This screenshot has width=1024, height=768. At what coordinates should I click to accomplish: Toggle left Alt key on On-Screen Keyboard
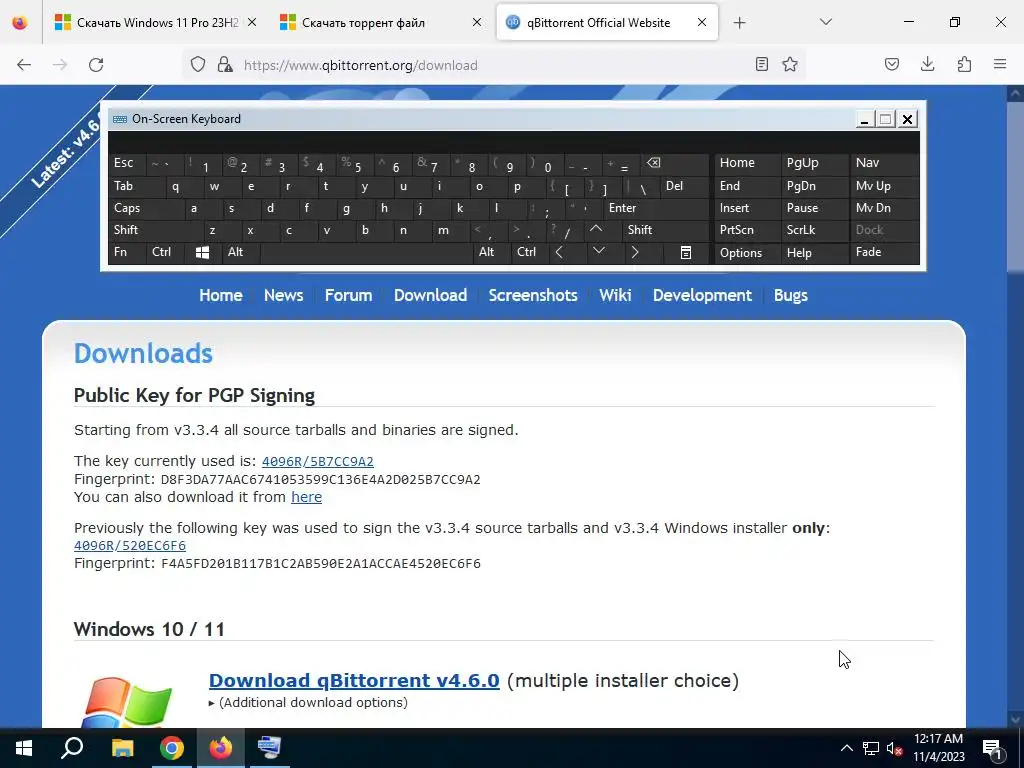(x=240, y=253)
